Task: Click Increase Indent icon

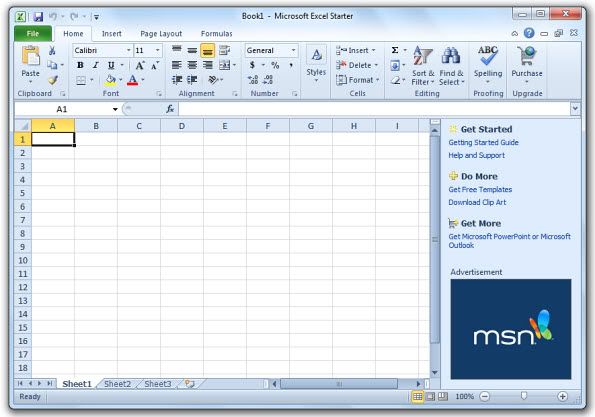Action: 192,80
